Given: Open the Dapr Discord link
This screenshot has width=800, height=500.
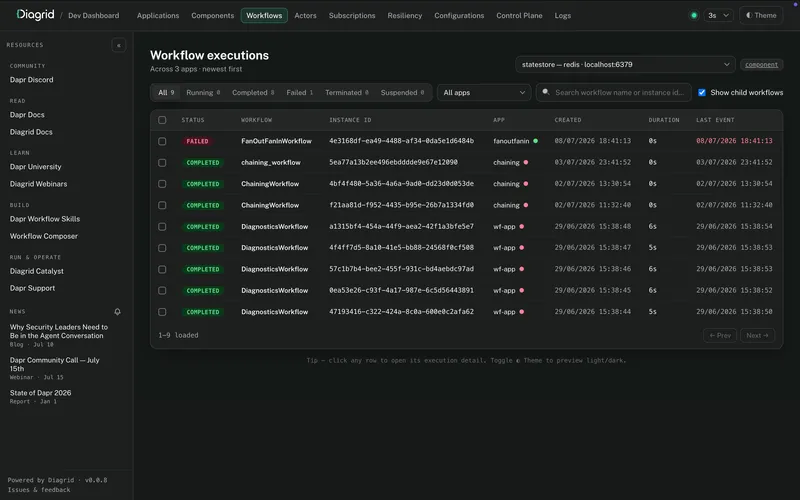Looking at the screenshot, I should click(x=31, y=80).
